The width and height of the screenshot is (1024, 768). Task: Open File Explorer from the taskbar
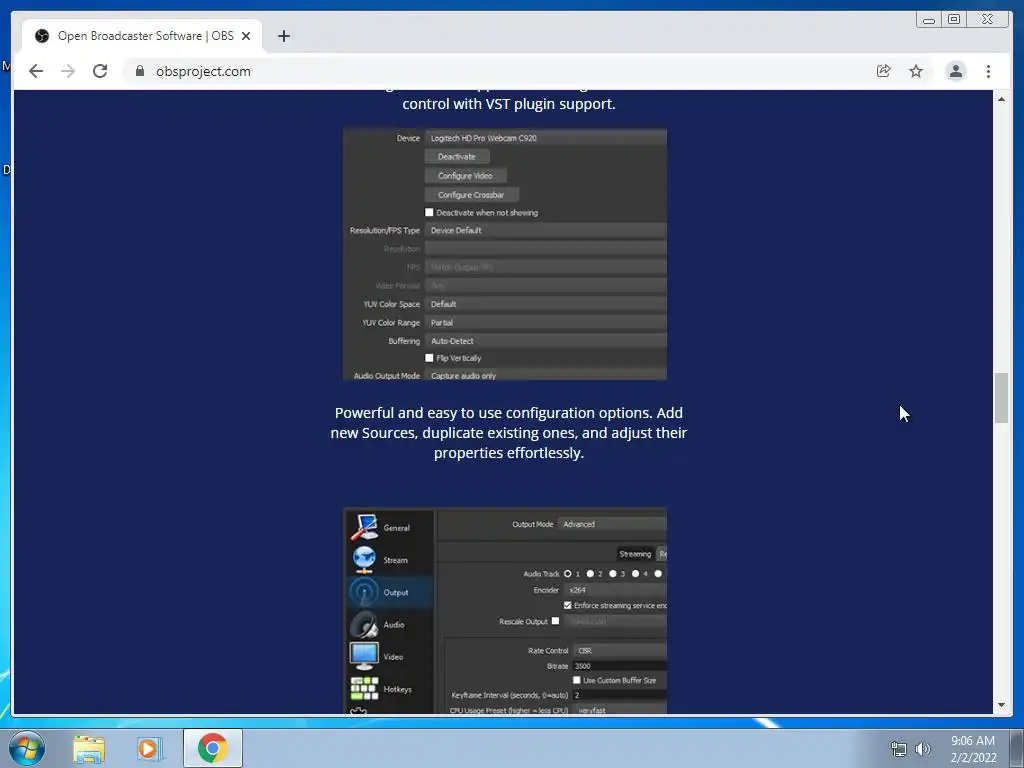pos(89,749)
